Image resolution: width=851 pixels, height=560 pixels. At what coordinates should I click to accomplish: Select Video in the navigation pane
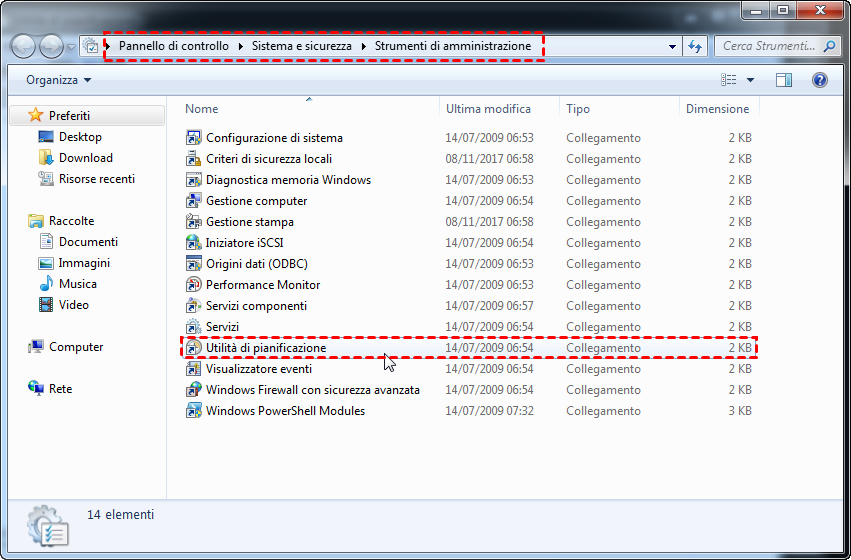[74, 305]
